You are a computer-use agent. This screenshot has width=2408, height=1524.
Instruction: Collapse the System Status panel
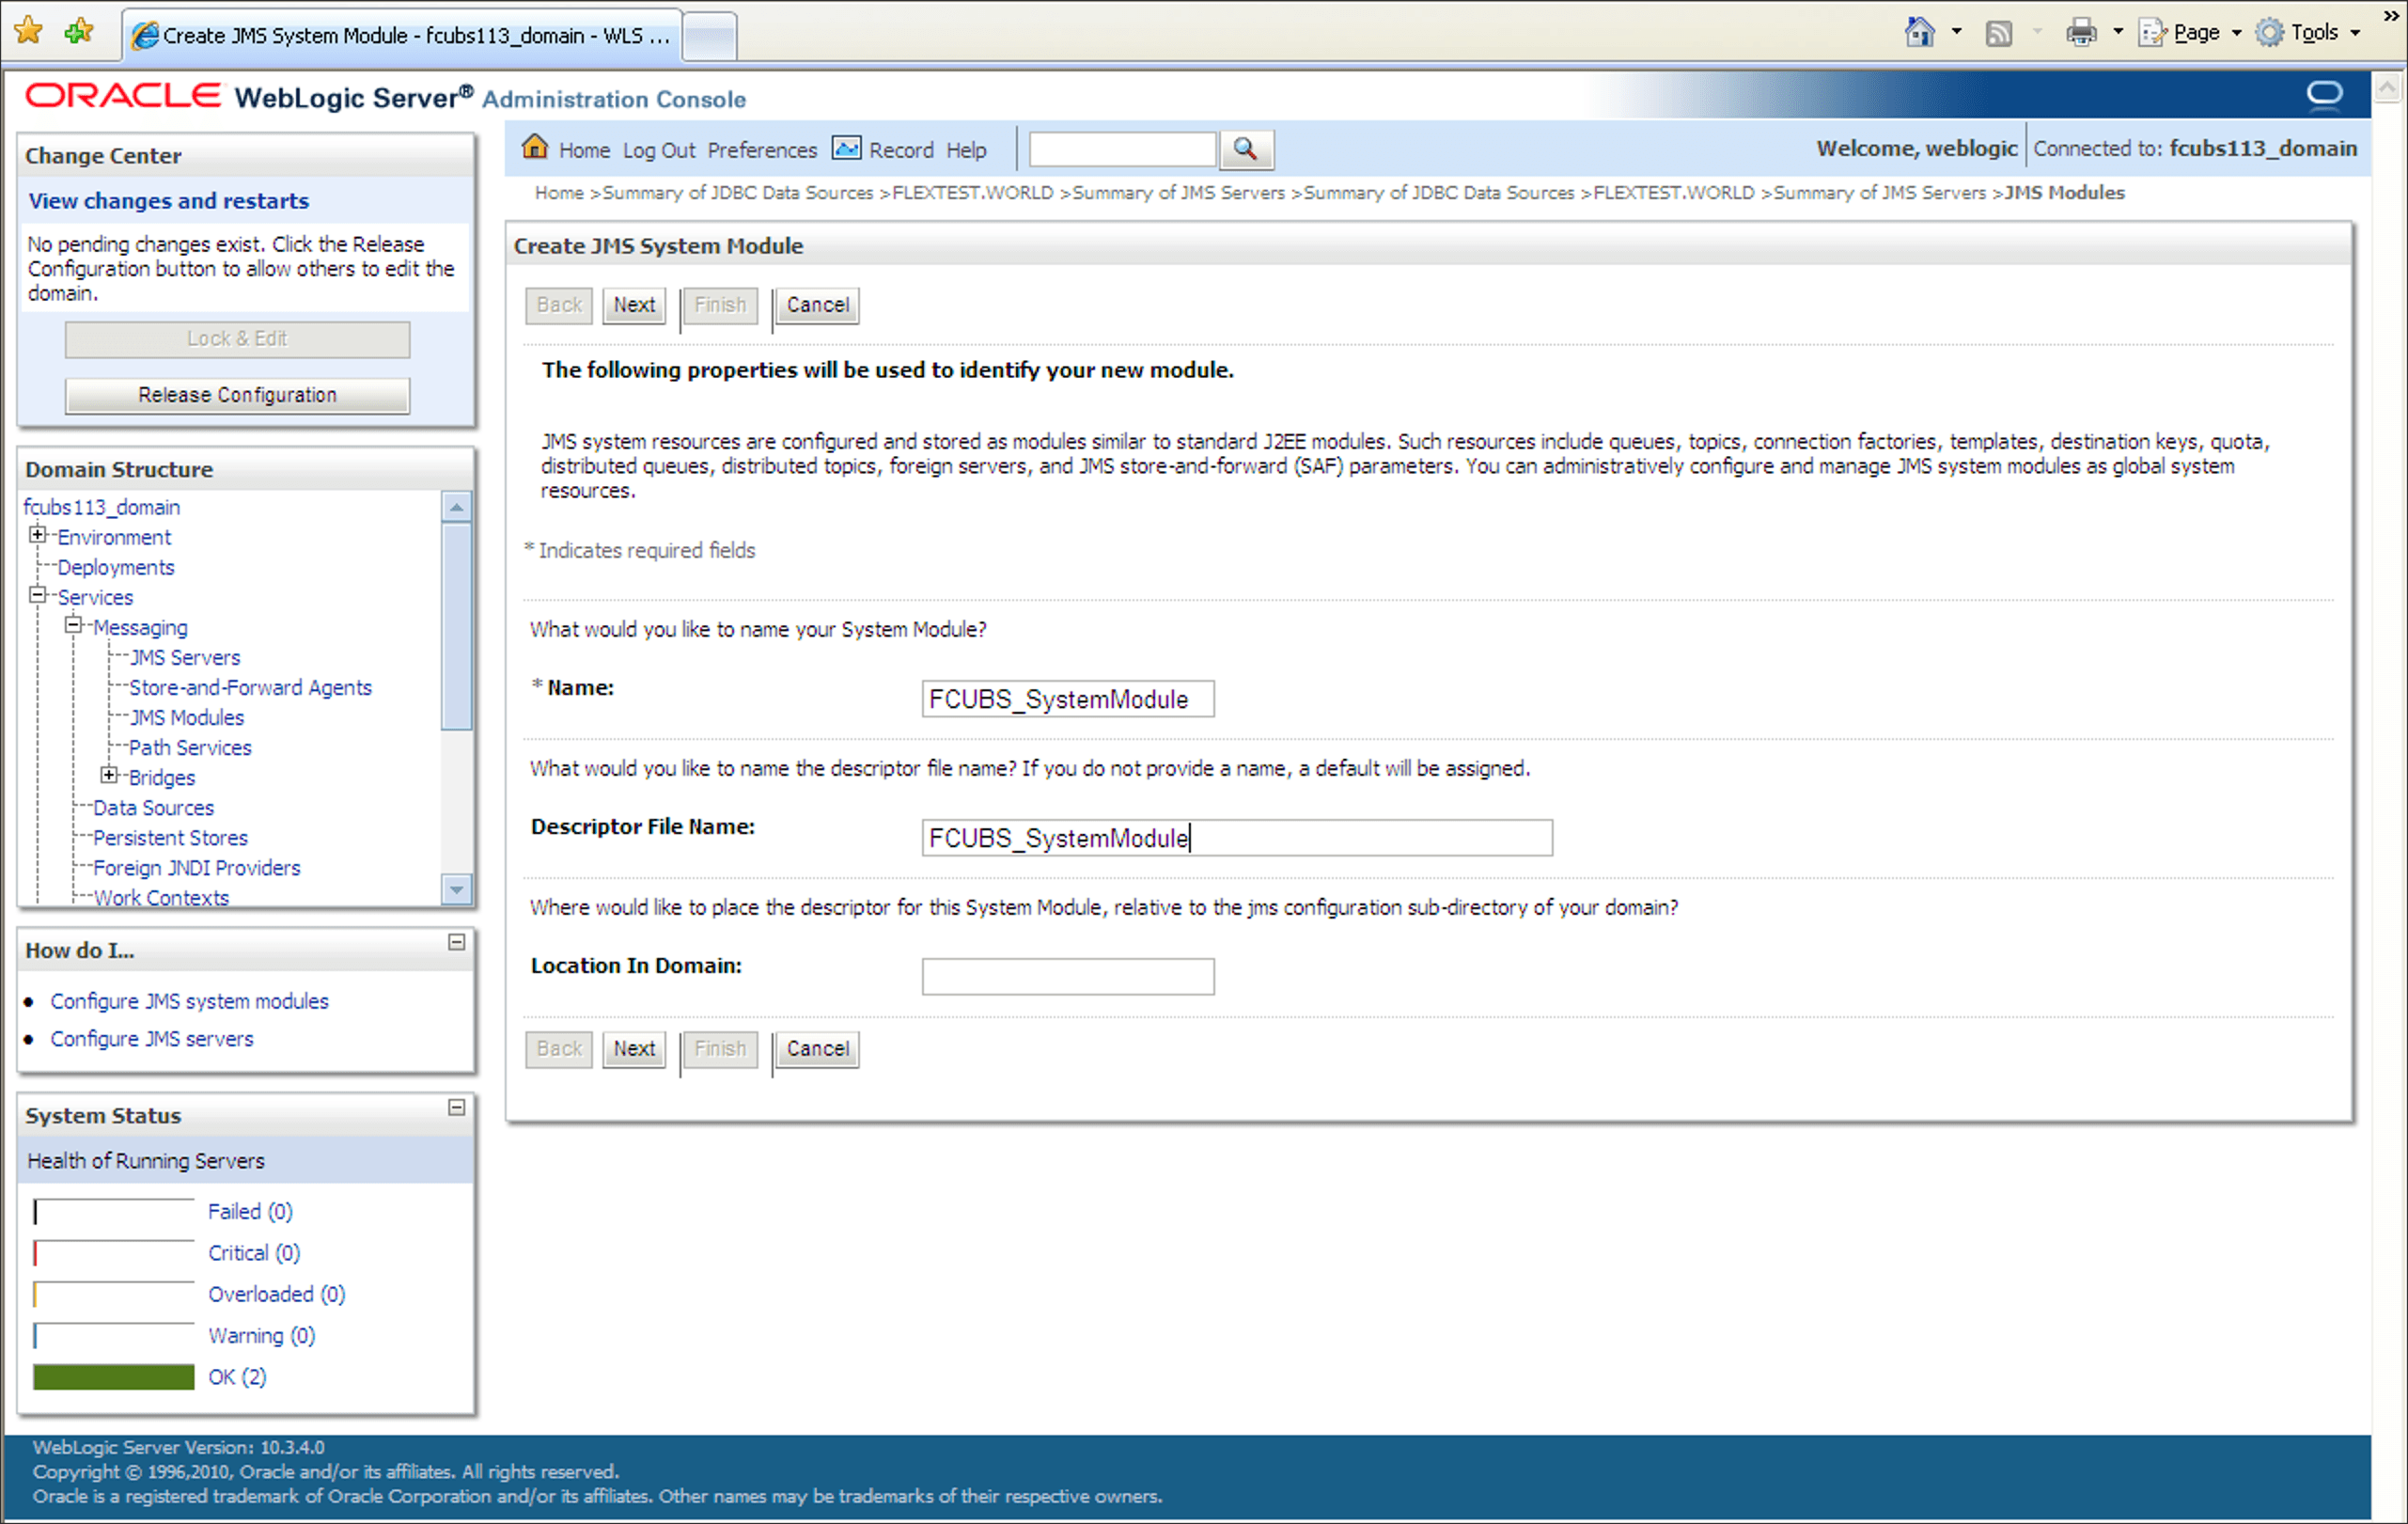point(456,1107)
